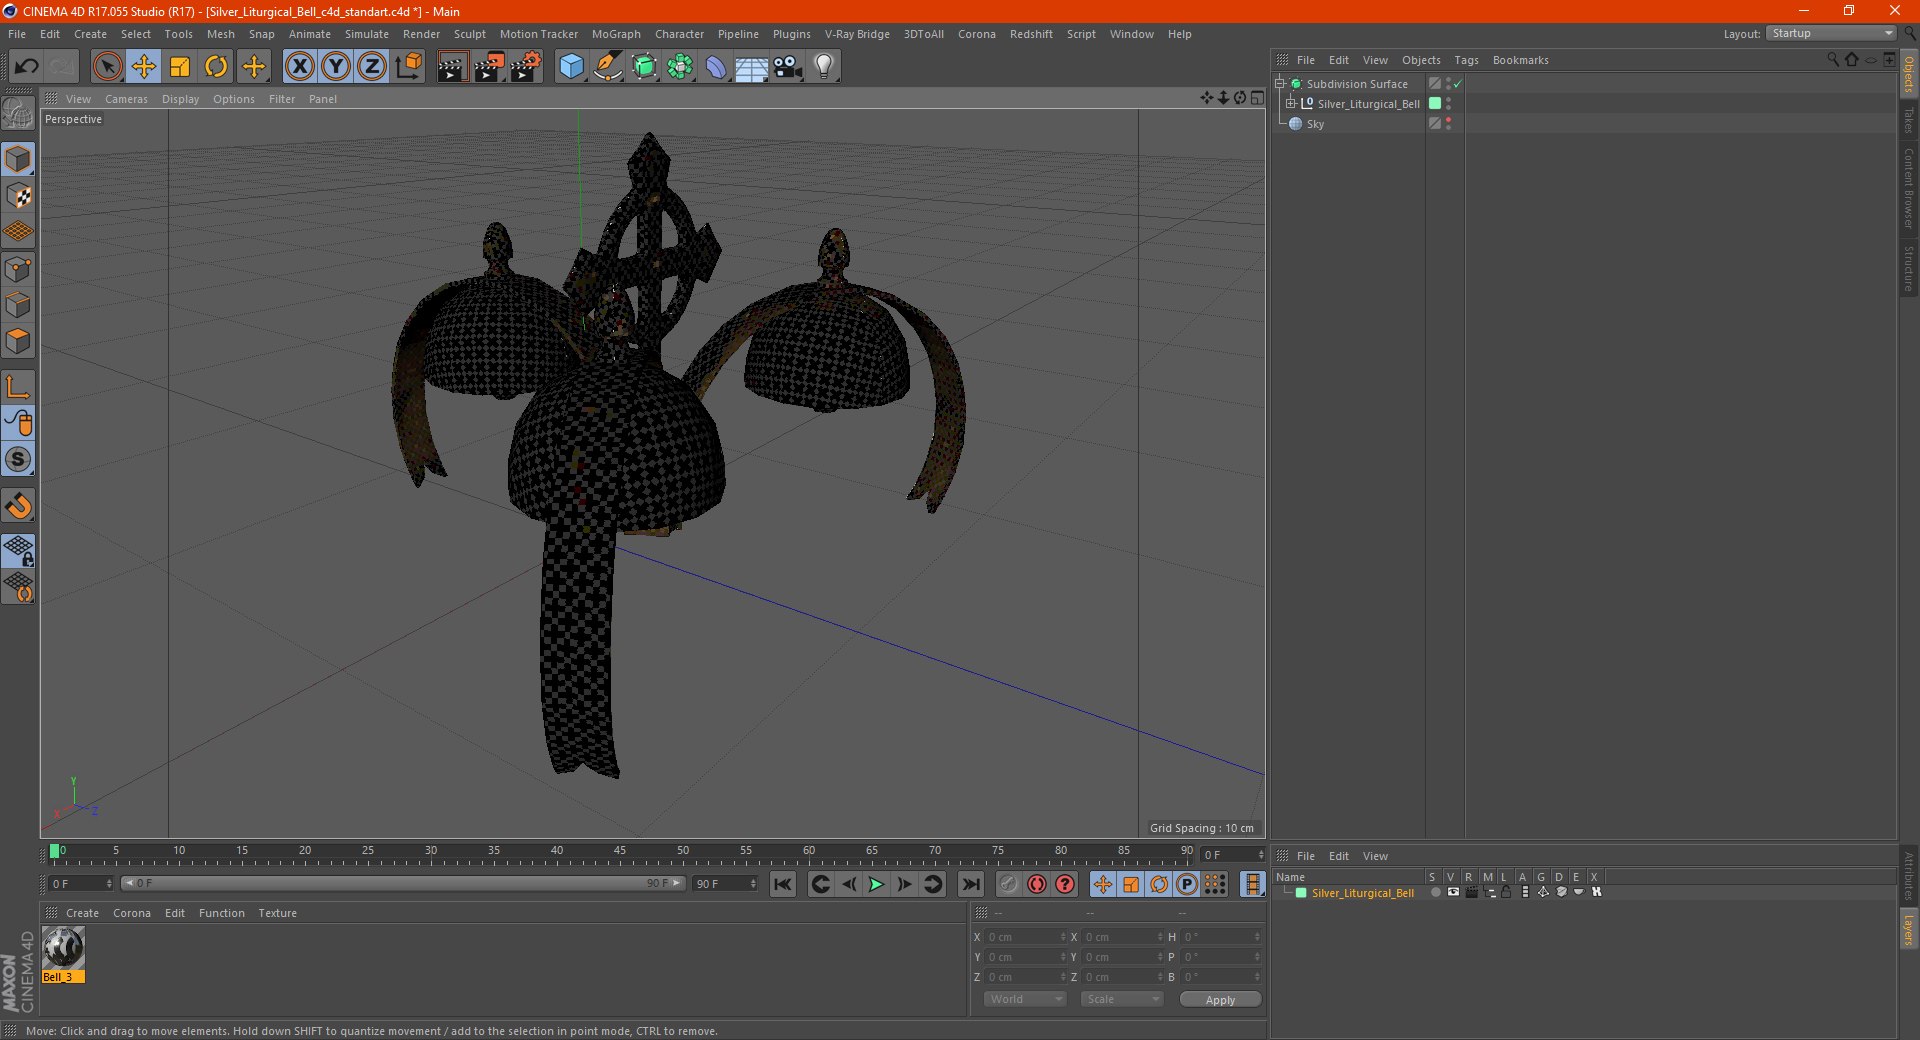1920x1040 pixels.
Task: Go to end of animation
Action: (971, 884)
